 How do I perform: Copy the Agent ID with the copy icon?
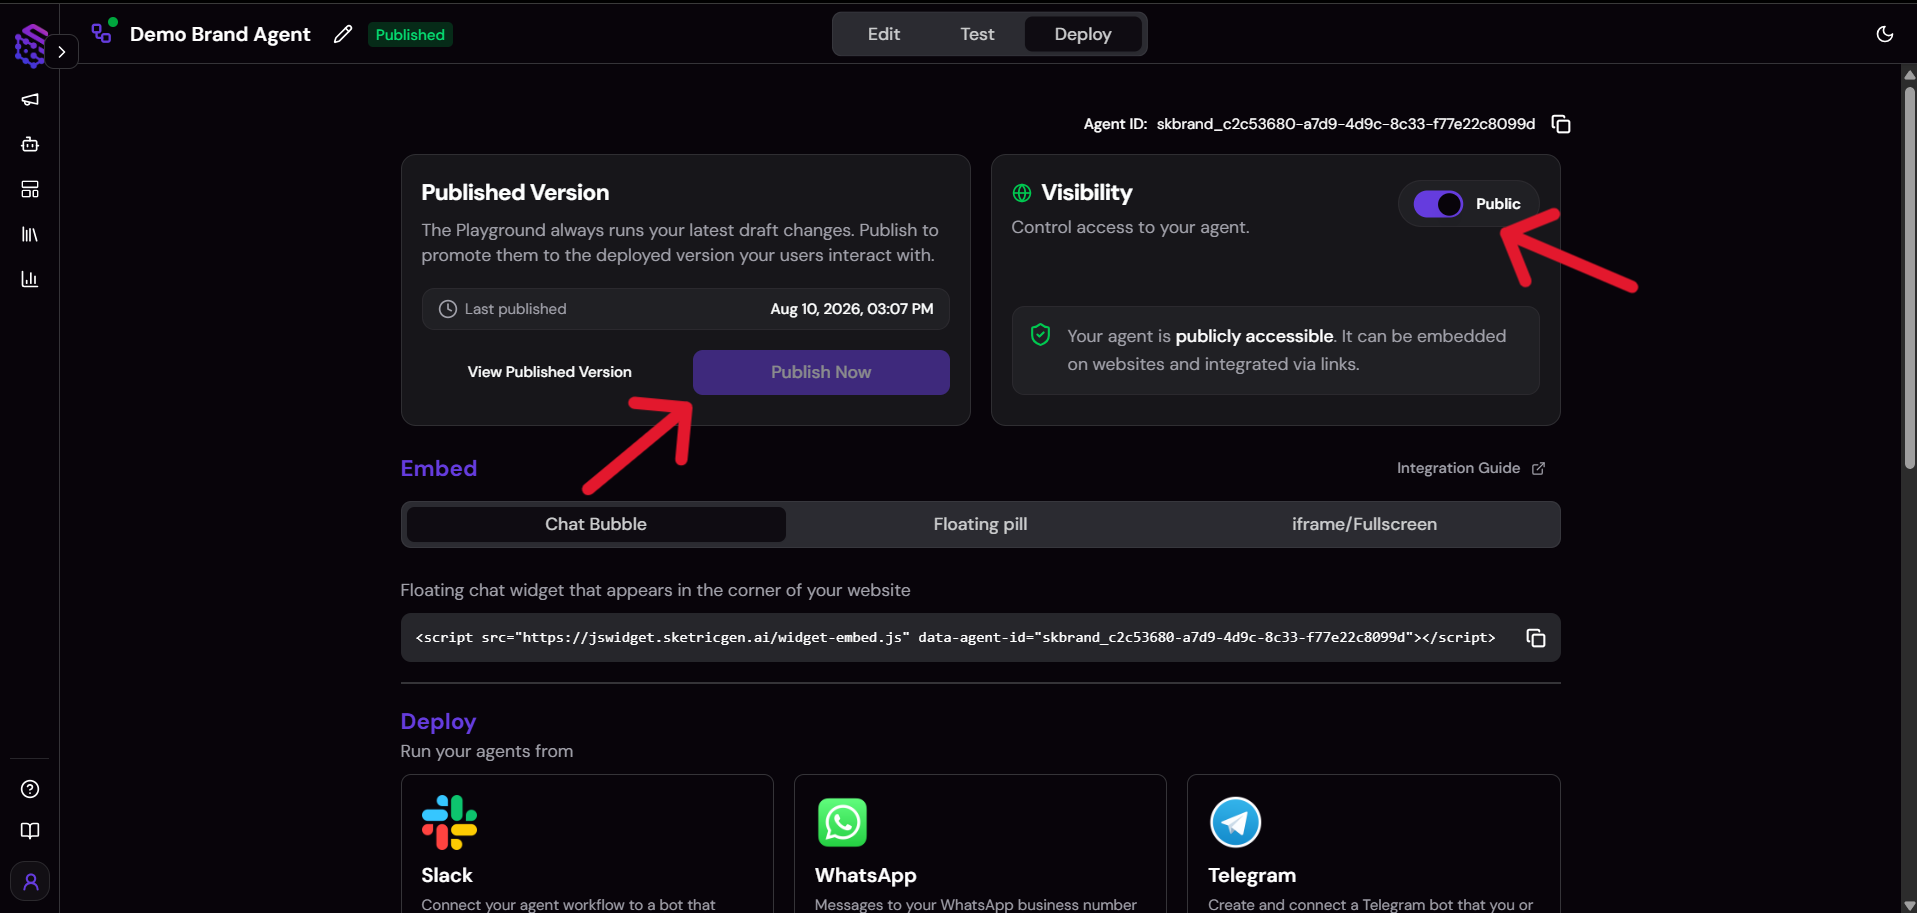[1561, 124]
